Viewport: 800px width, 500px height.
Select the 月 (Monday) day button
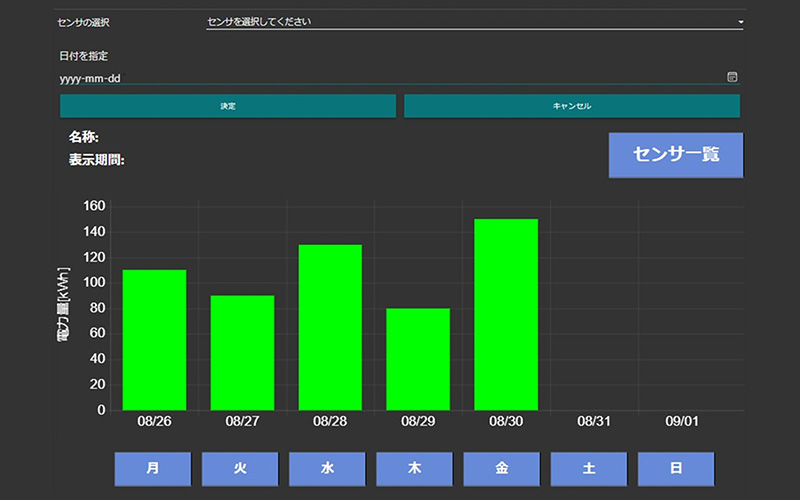(152, 468)
